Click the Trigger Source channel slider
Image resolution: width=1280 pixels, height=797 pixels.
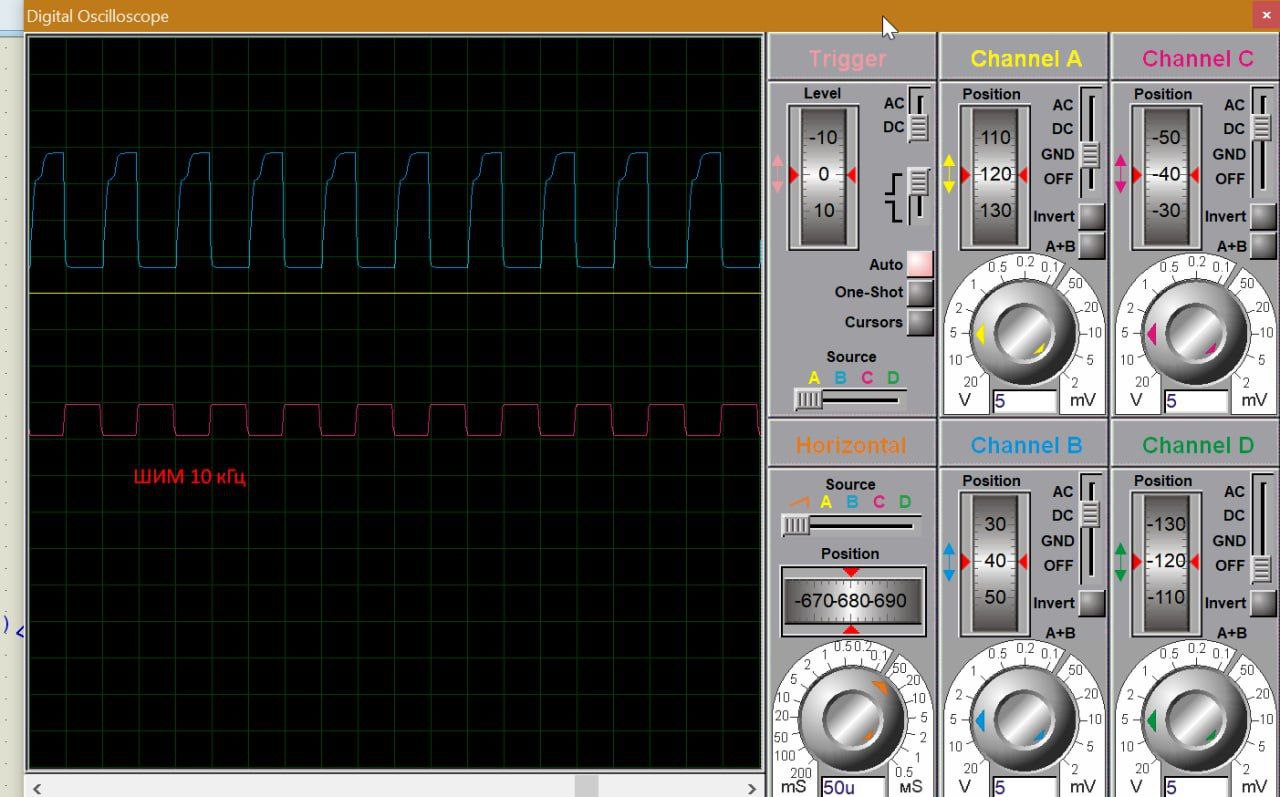pyautogui.click(x=850, y=400)
